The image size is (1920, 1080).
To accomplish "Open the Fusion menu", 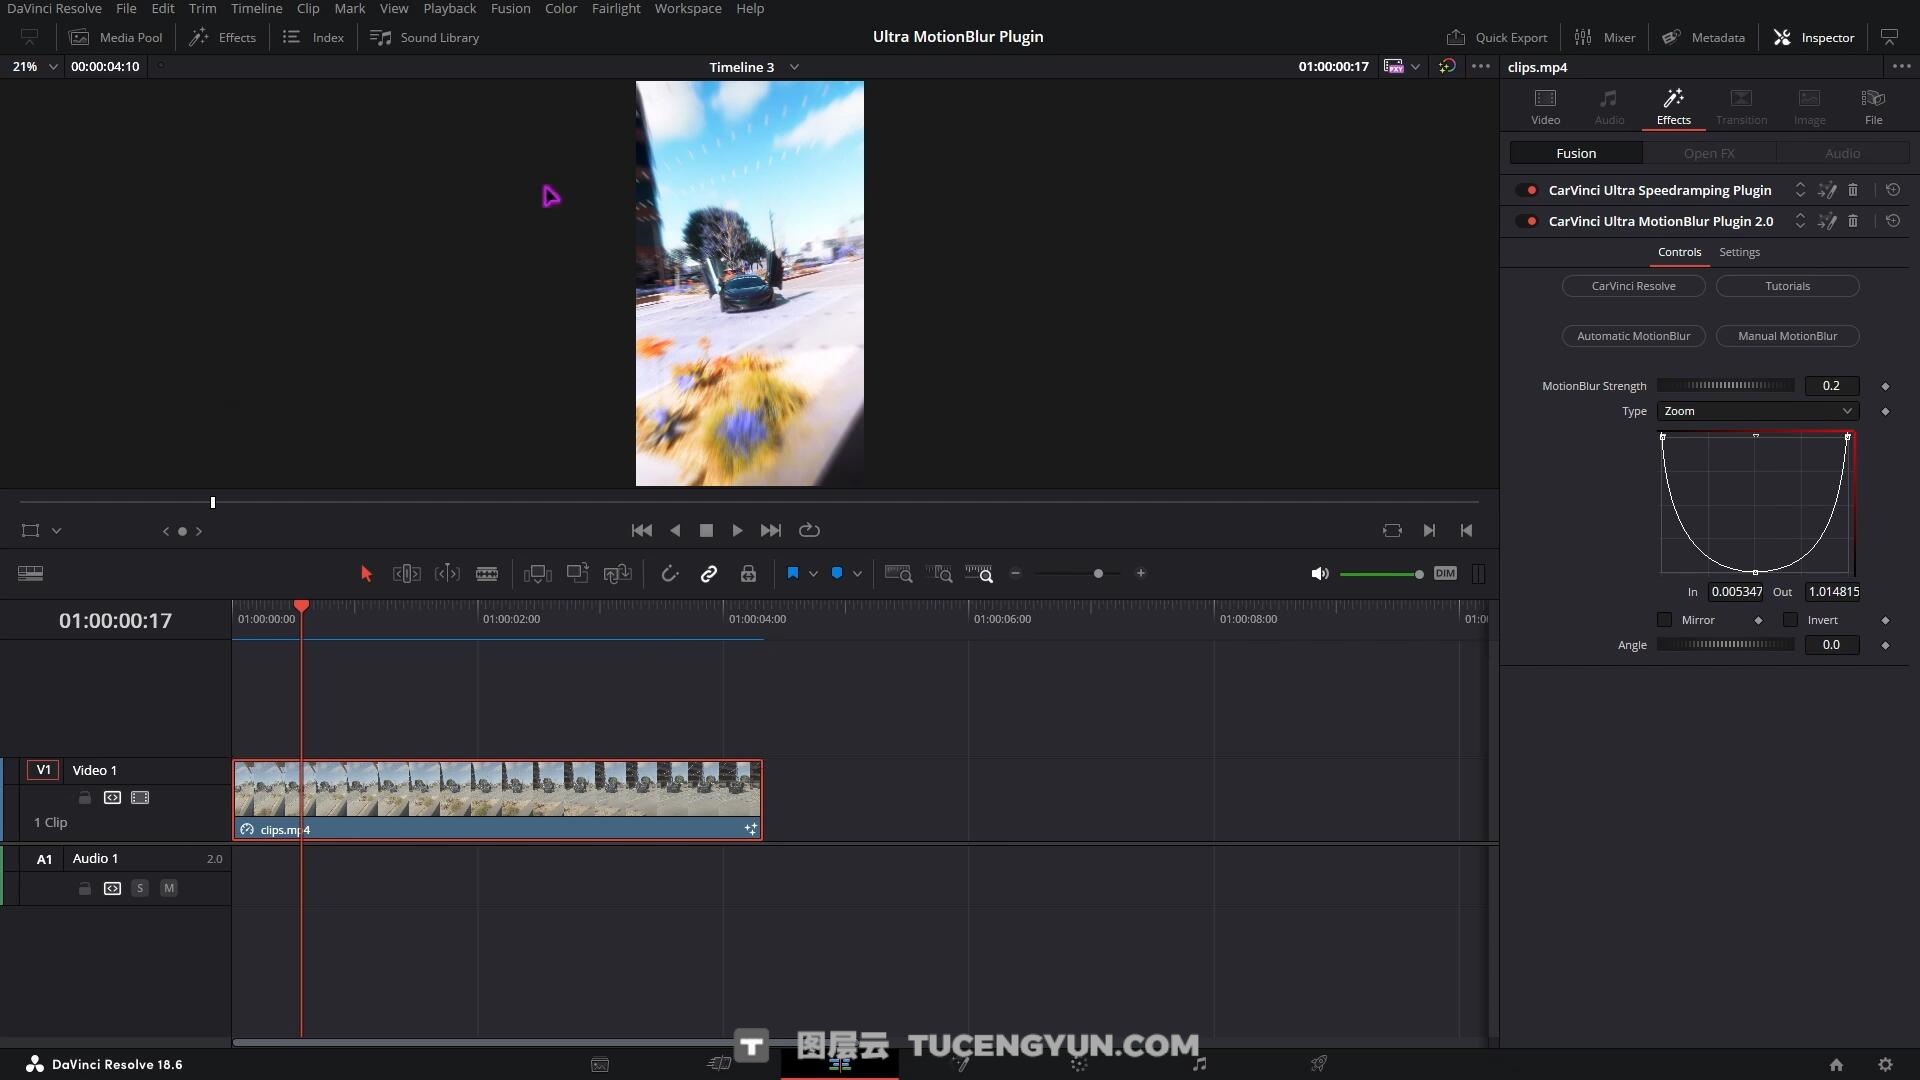I will click(x=510, y=8).
